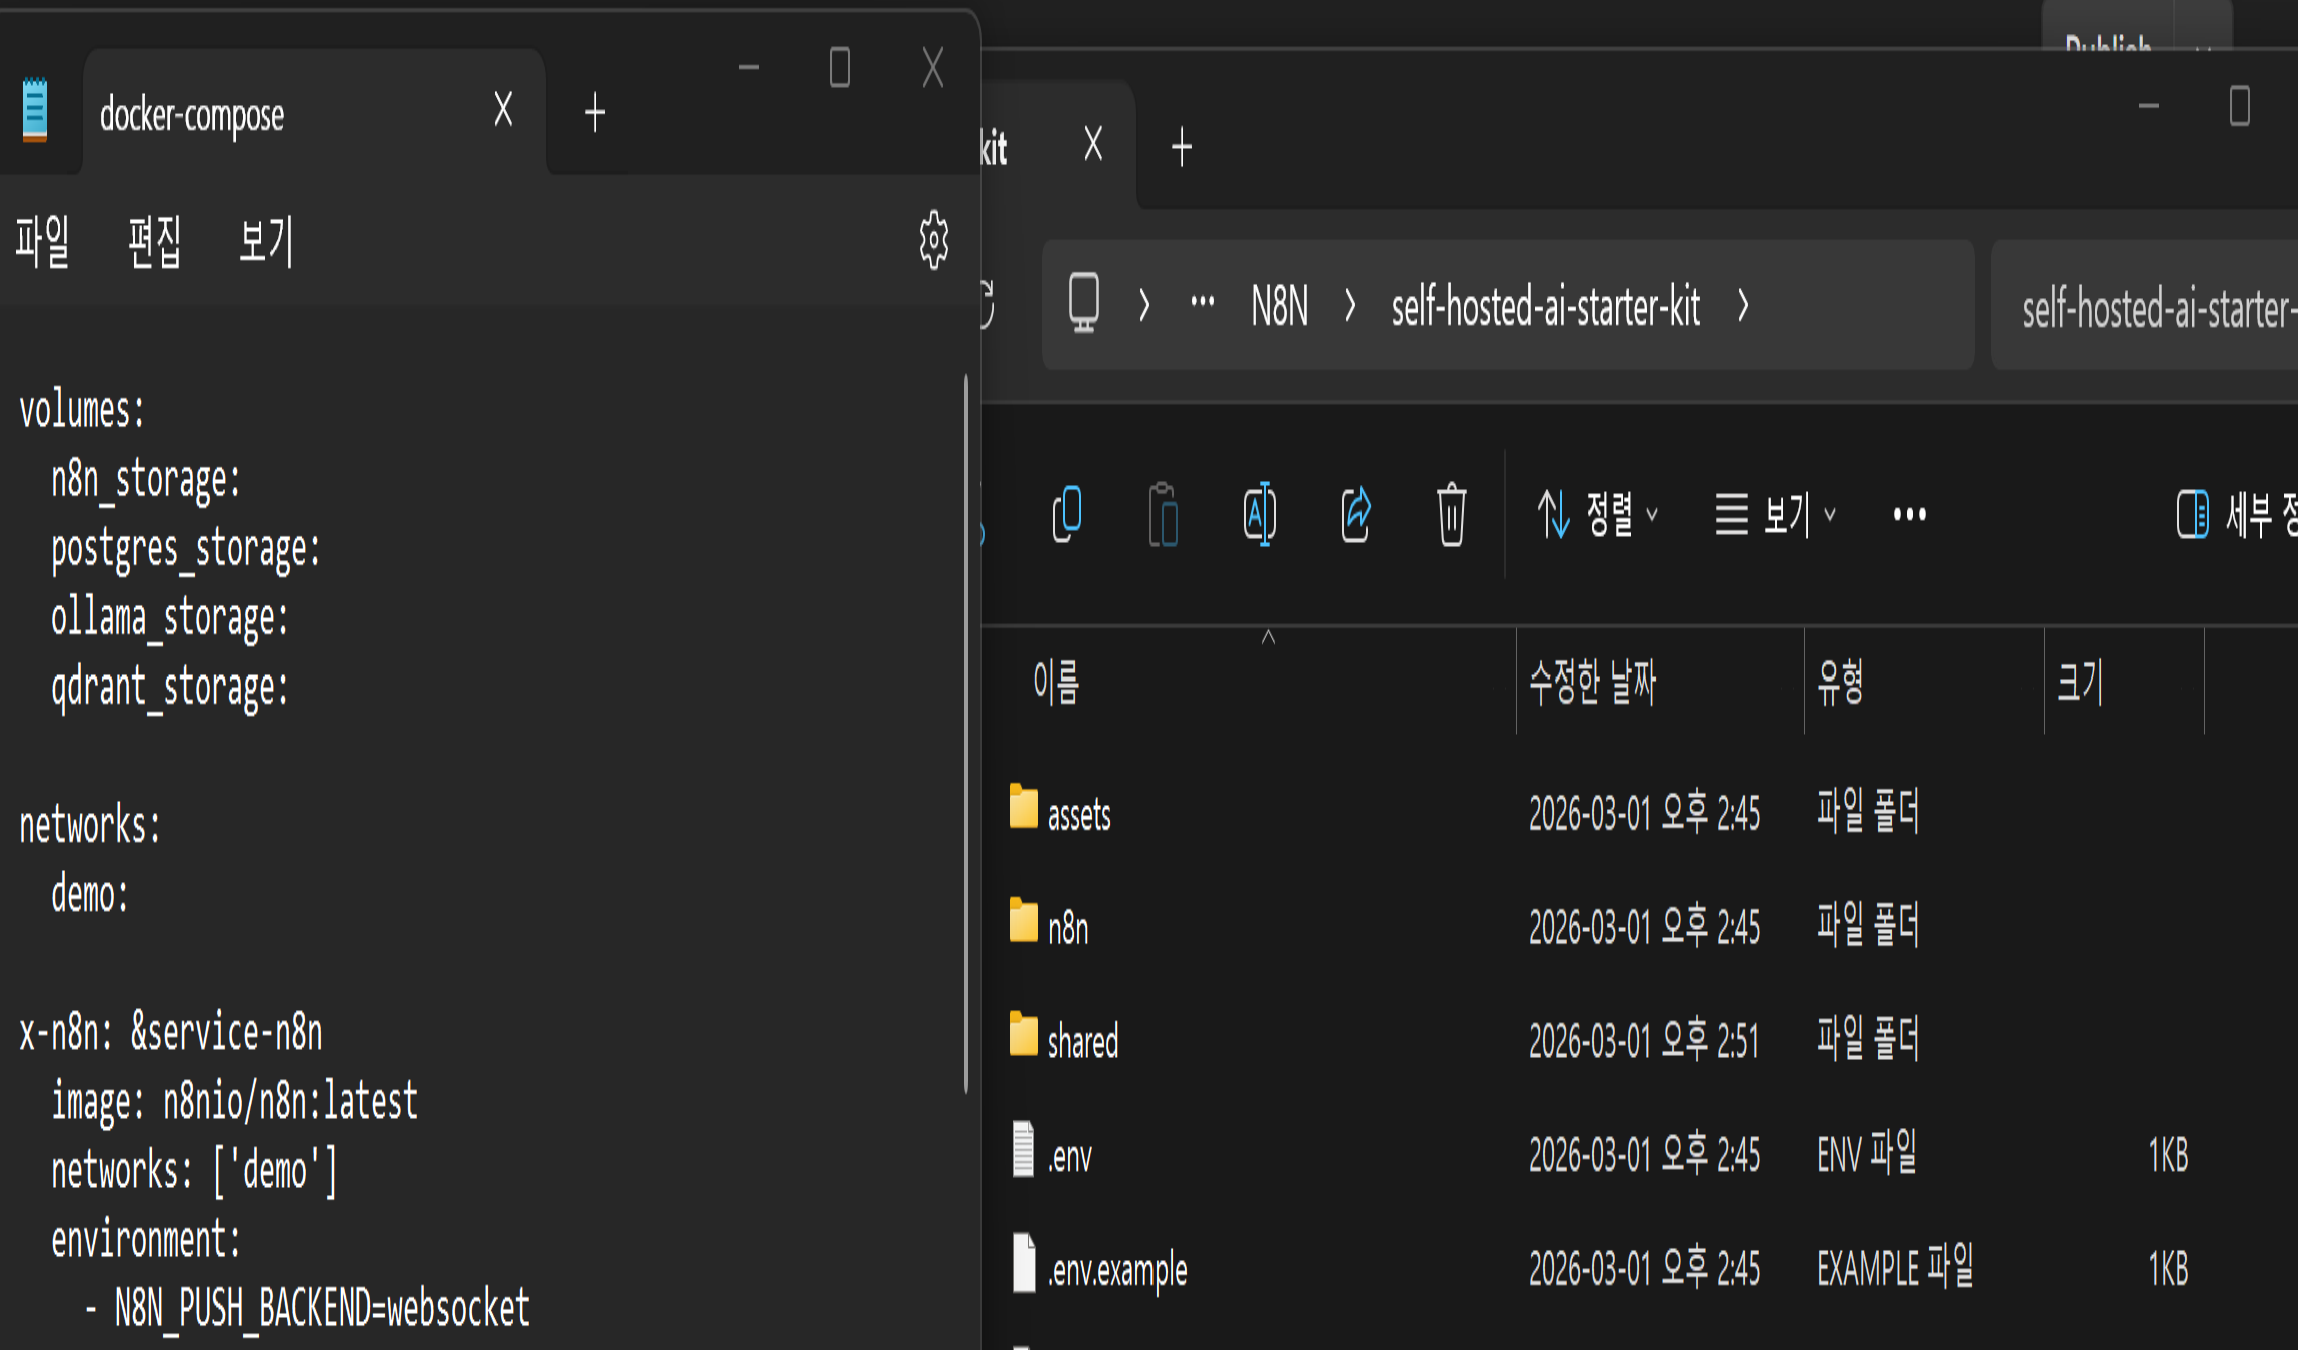Open the 정렬 sort dropdown
Screen dimensions: 2298x1350
[x=1598, y=514]
